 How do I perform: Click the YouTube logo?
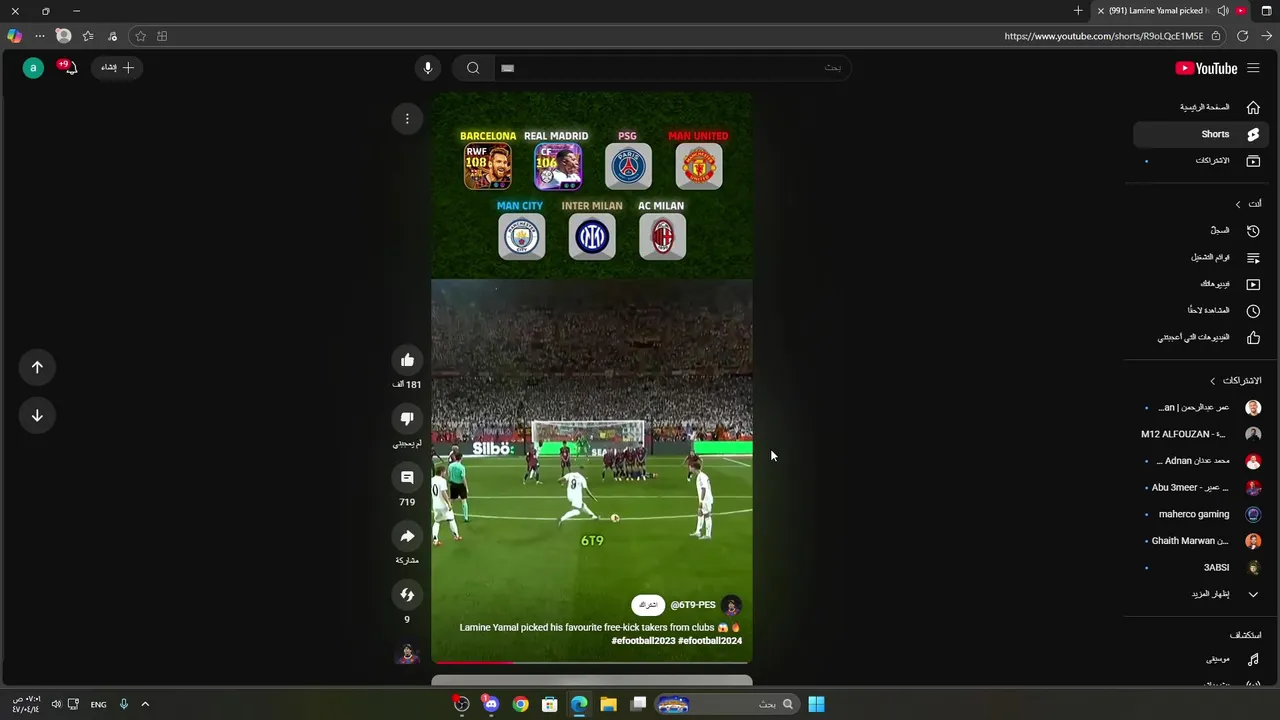click(x=1206, y=68)
